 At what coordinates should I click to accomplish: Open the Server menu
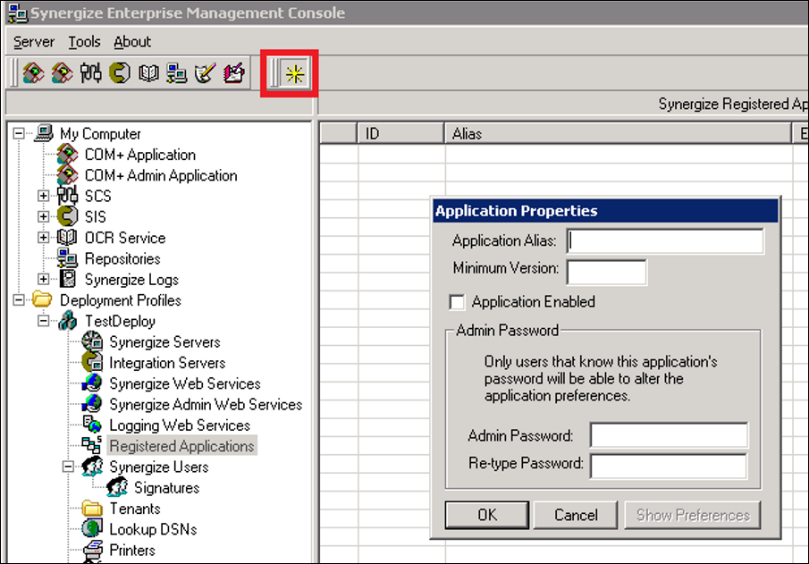pos(34,42)
